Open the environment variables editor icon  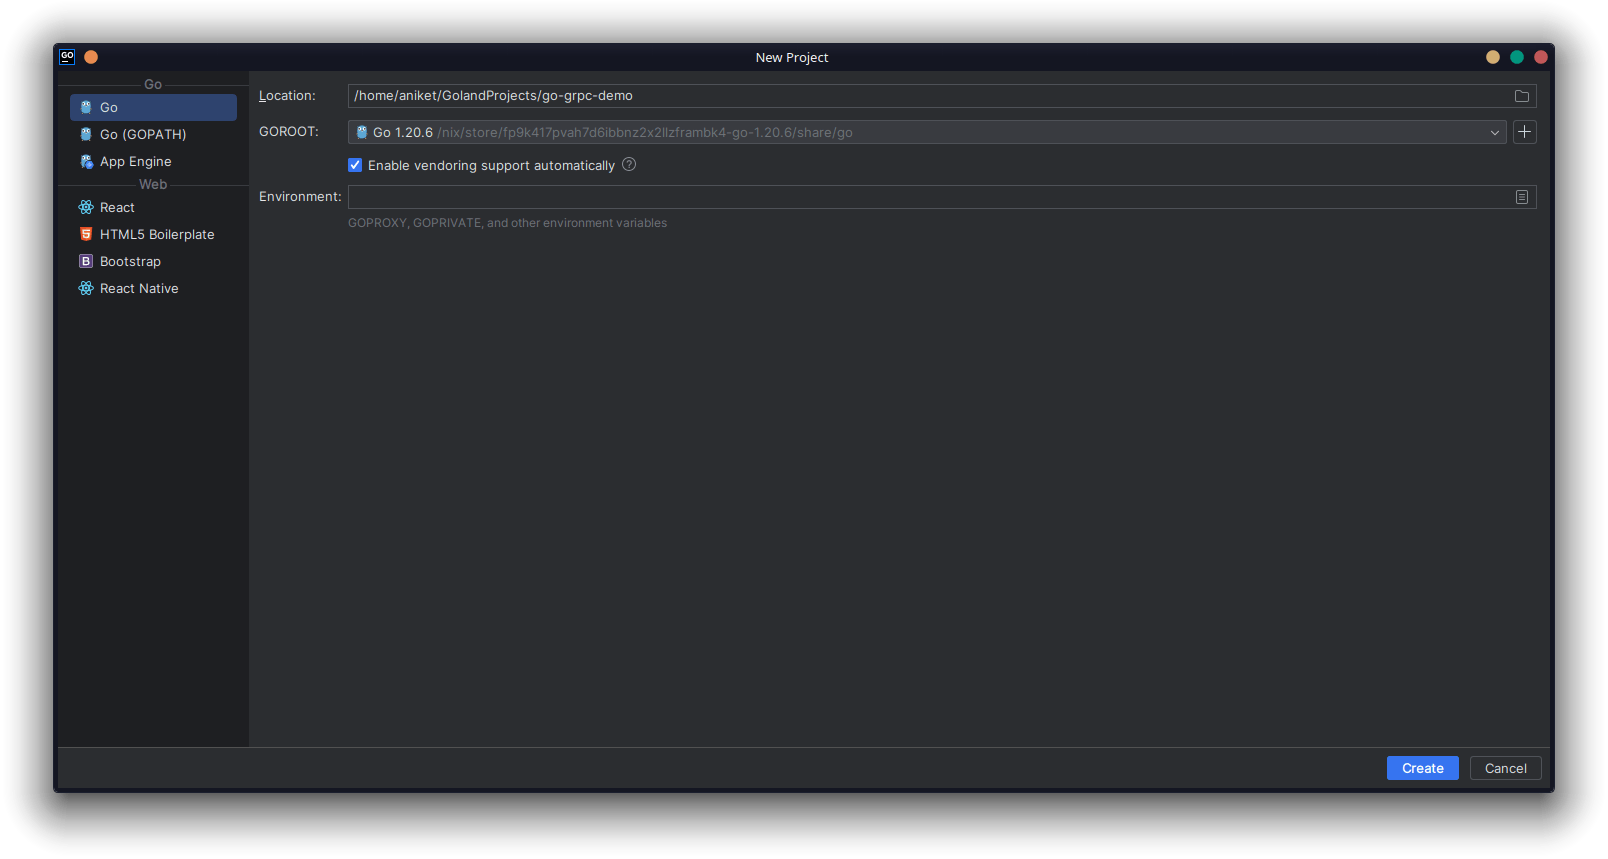pos(1521,197)
